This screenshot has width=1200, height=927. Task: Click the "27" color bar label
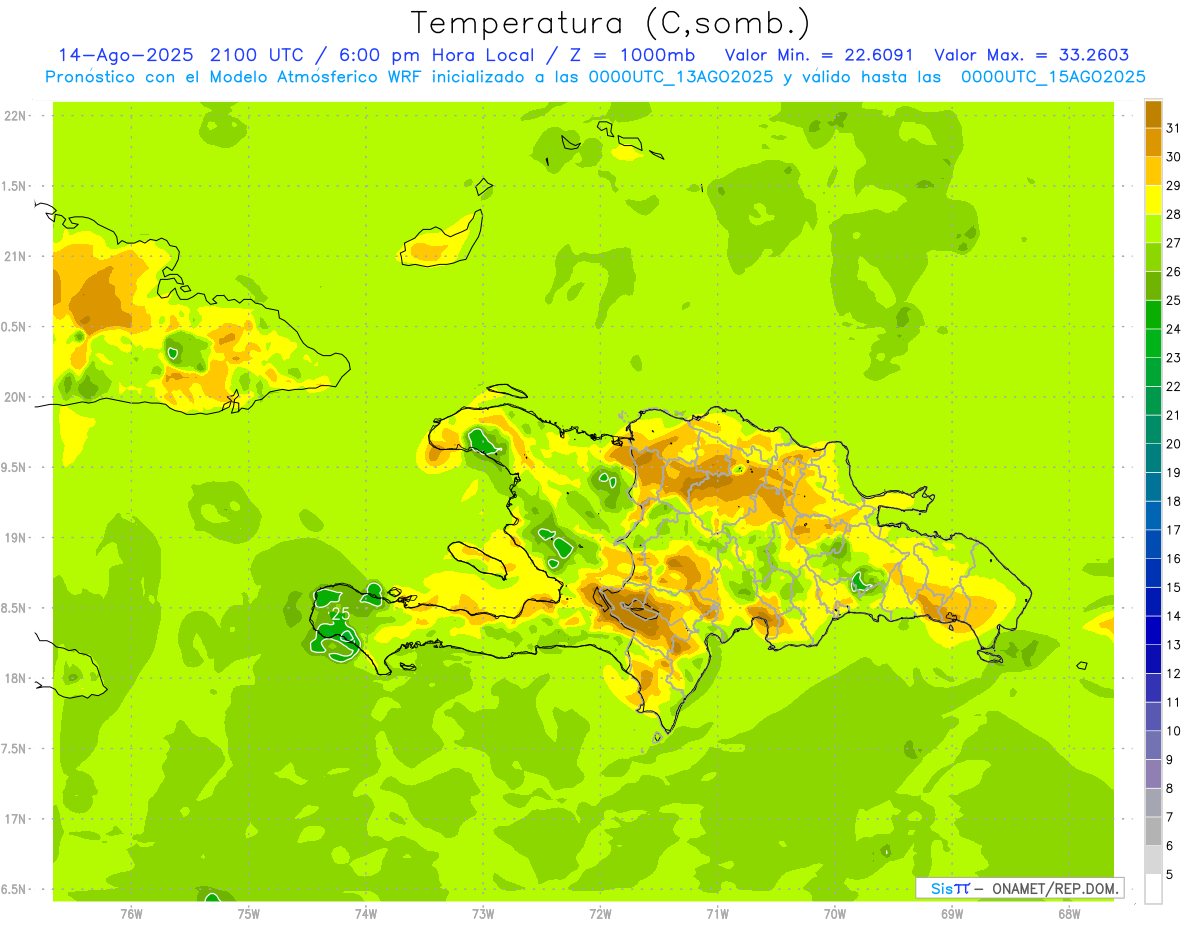click(x=1174, y=243)
